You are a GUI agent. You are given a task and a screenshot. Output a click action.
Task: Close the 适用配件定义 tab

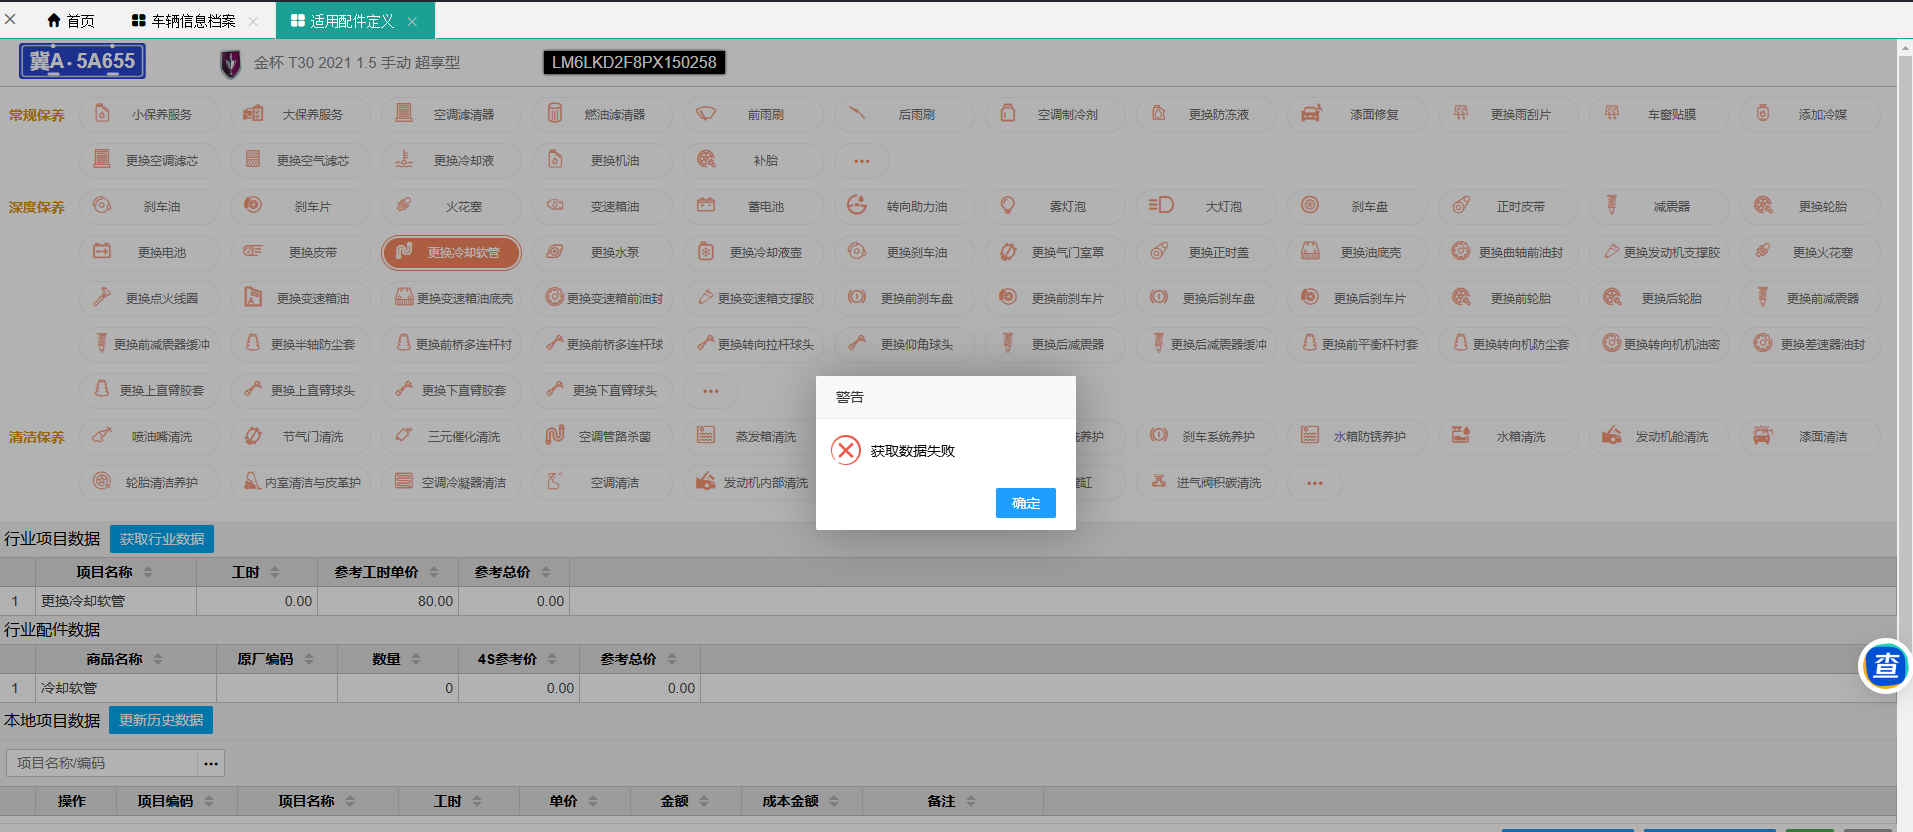[412, 21]
